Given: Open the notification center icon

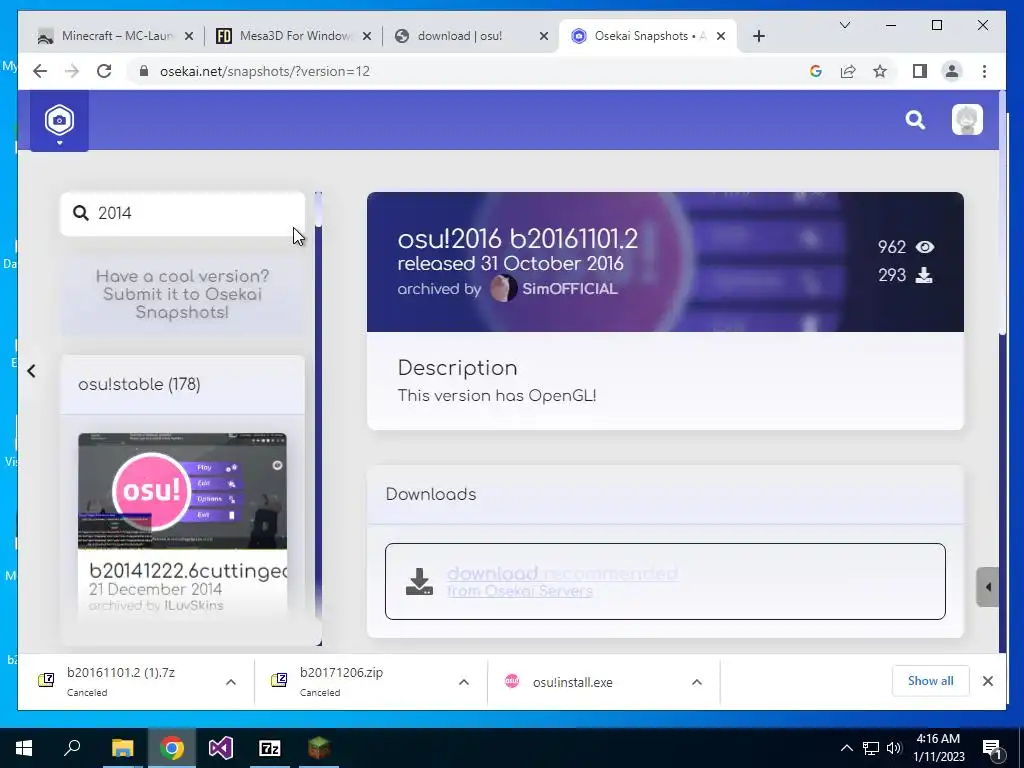Looking at the screenshot, I should point(991,748).
